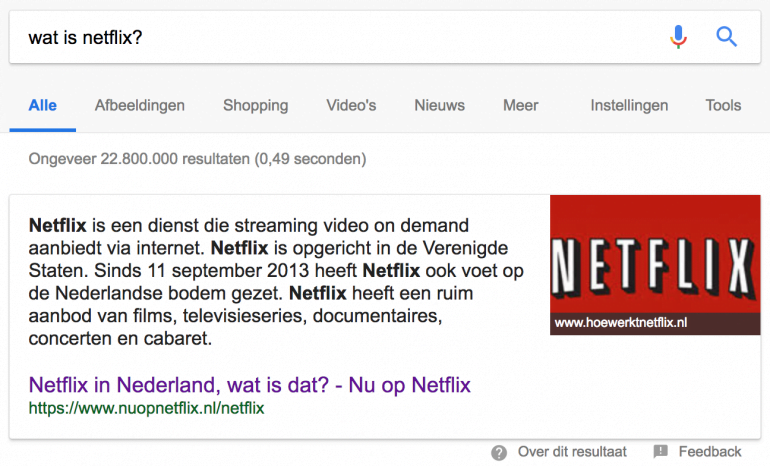The height and width of the screenshot is (466, 770).
Task: Click the Feedback text link
Action: pos(710,453)
